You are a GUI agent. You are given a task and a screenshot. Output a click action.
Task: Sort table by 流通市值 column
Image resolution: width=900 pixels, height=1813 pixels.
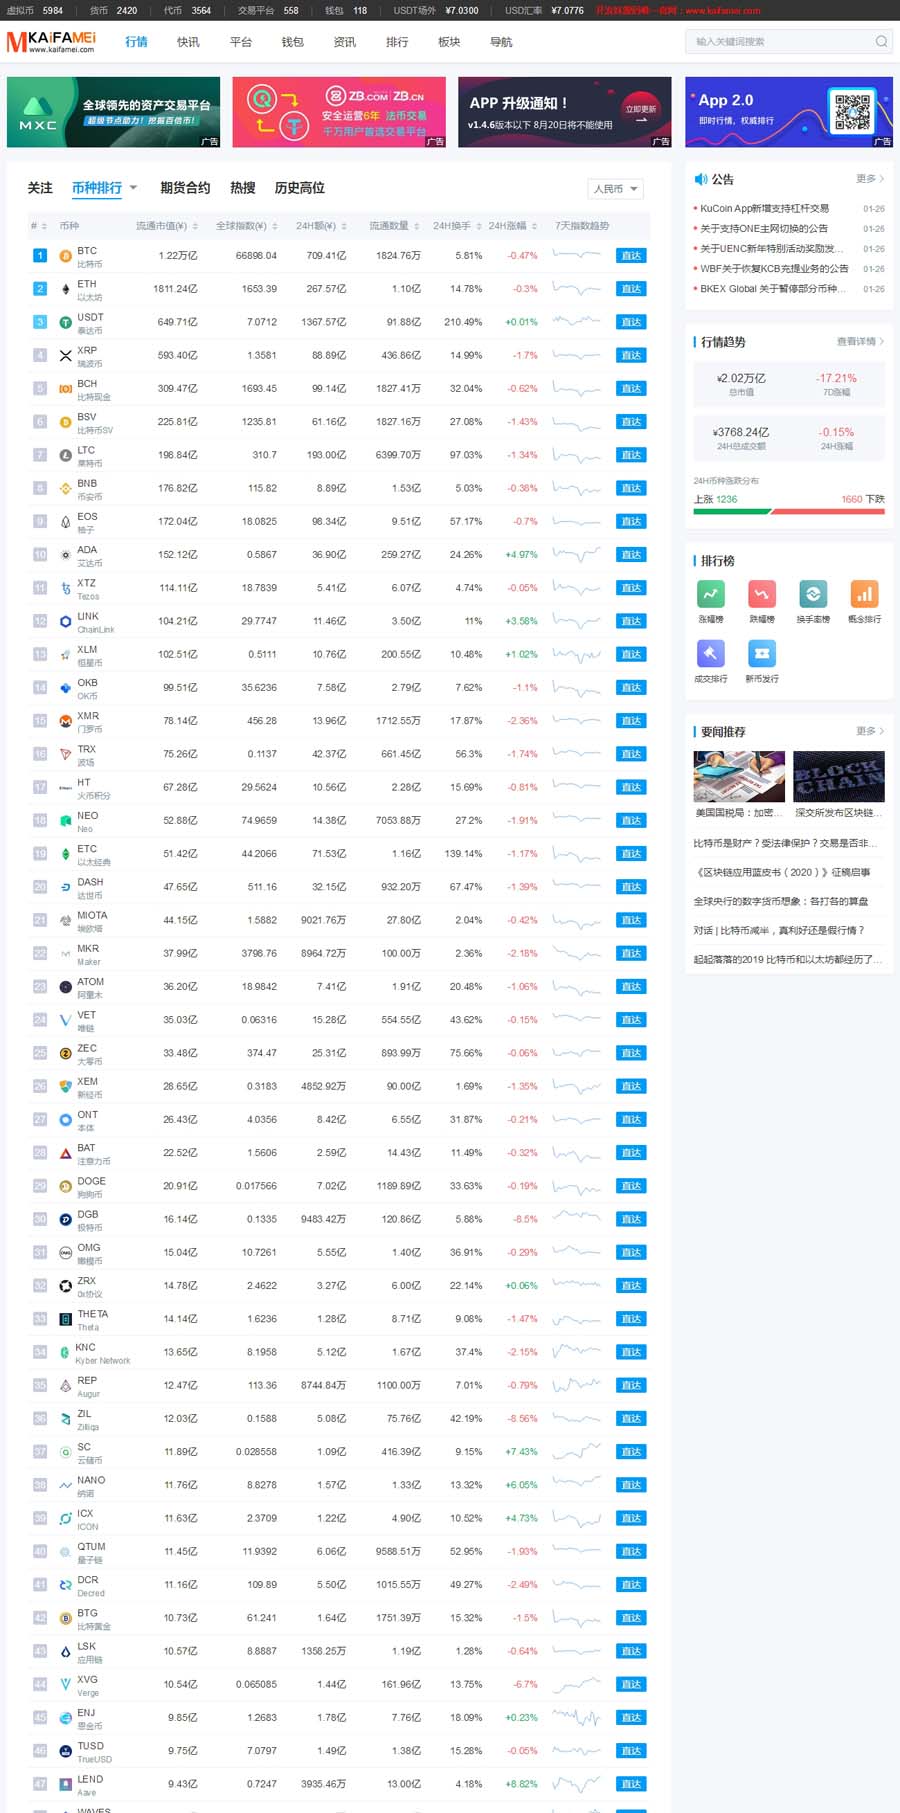(x=166, y=226)
